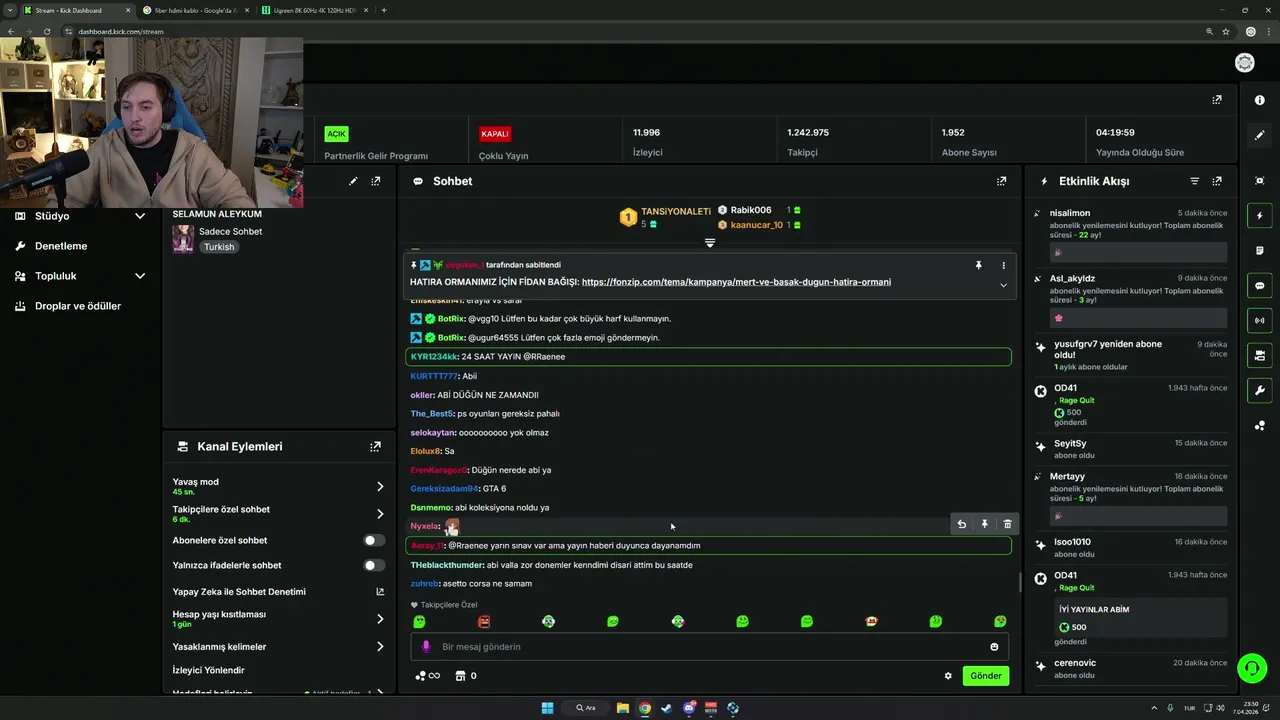Screen dimensions: 1280x720
Task: Toggle Abonelere özel sohbet switch
Action: tap(374, 540)
